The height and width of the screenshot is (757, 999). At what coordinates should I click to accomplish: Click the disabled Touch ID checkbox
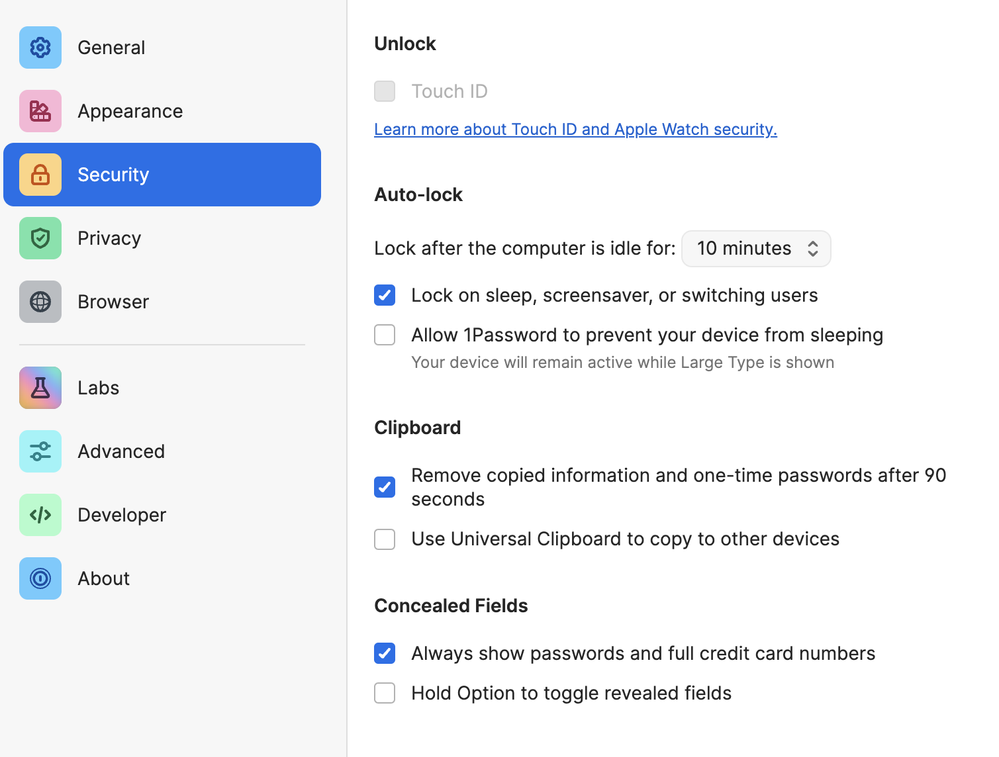point(385,91)
